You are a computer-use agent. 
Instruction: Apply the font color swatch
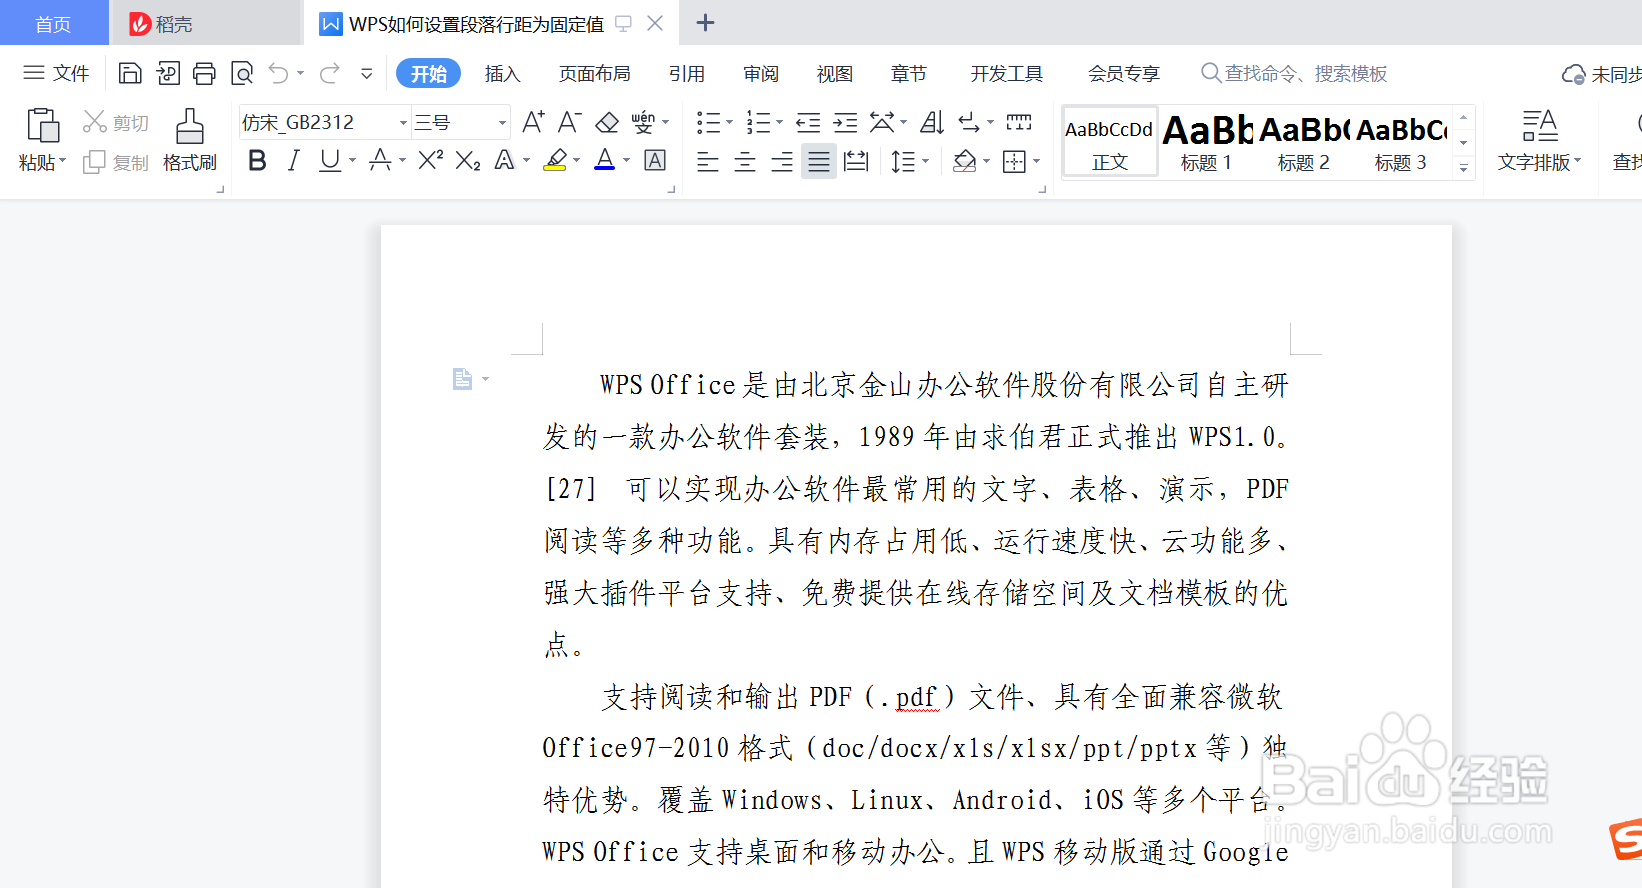tap(605, 160)
